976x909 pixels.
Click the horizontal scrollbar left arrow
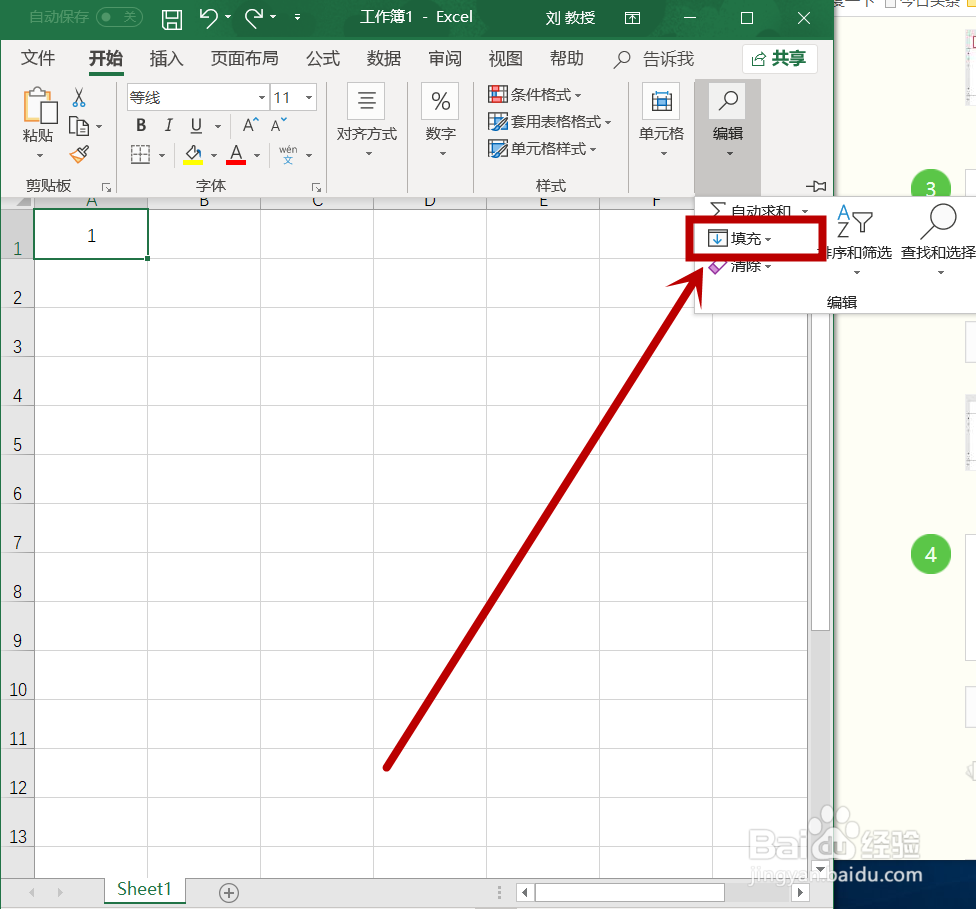(x=525, y=893)
